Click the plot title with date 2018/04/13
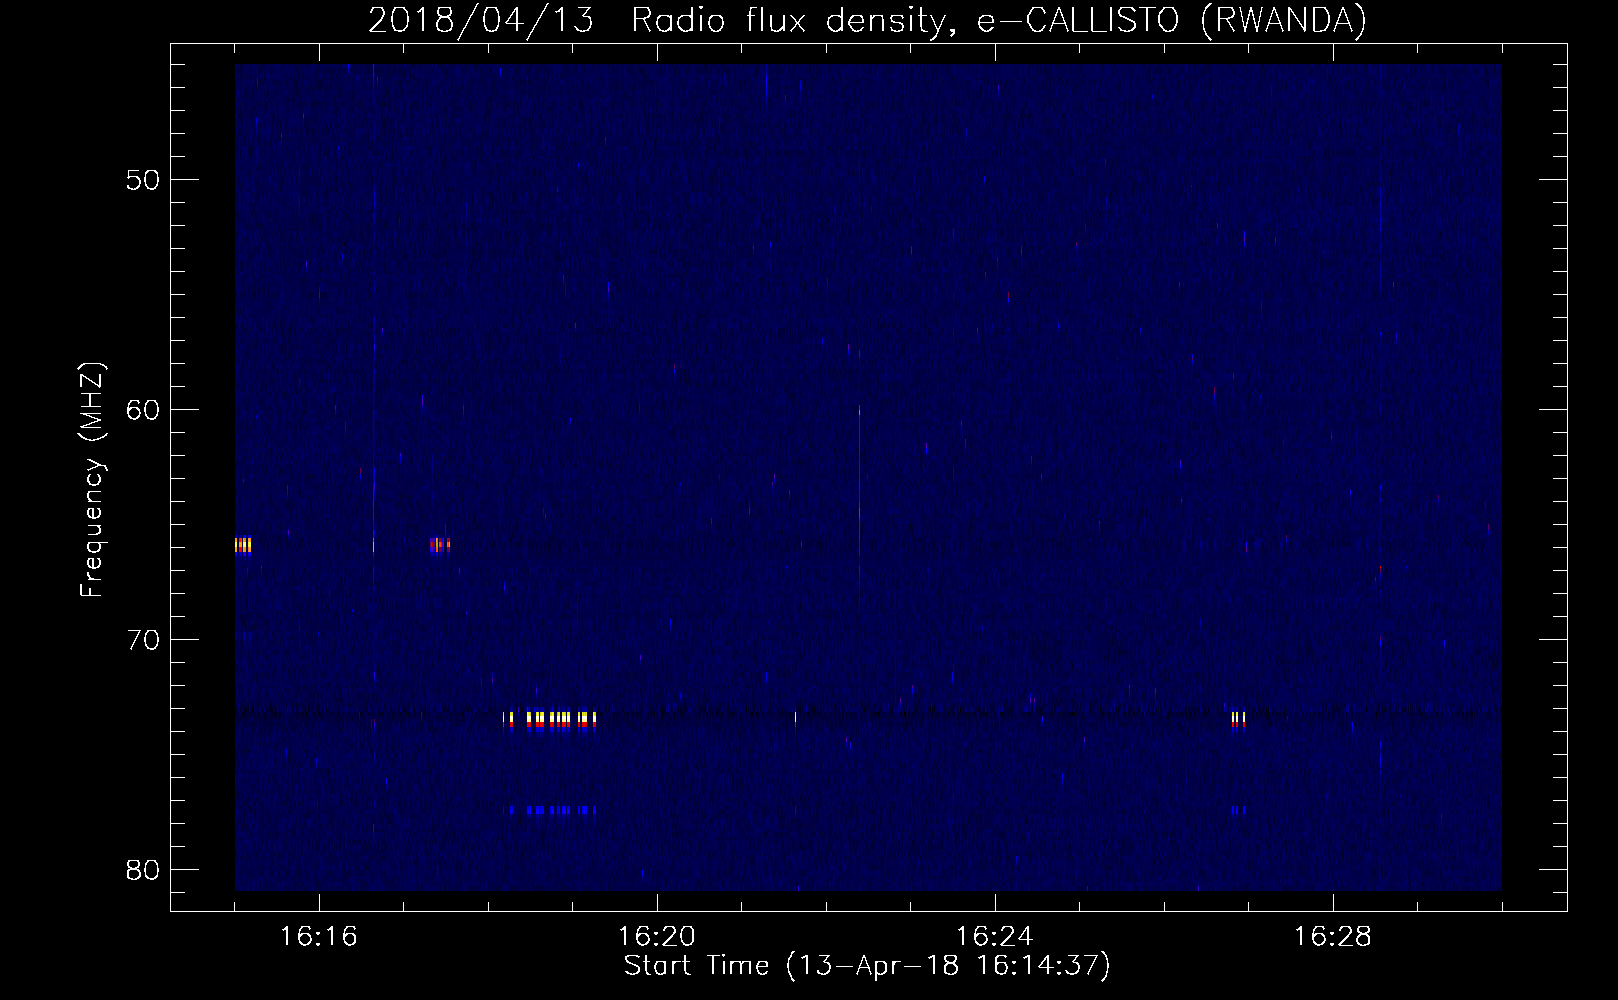The width and height of the screenshot is (1618, 1000). pos(867,20)
